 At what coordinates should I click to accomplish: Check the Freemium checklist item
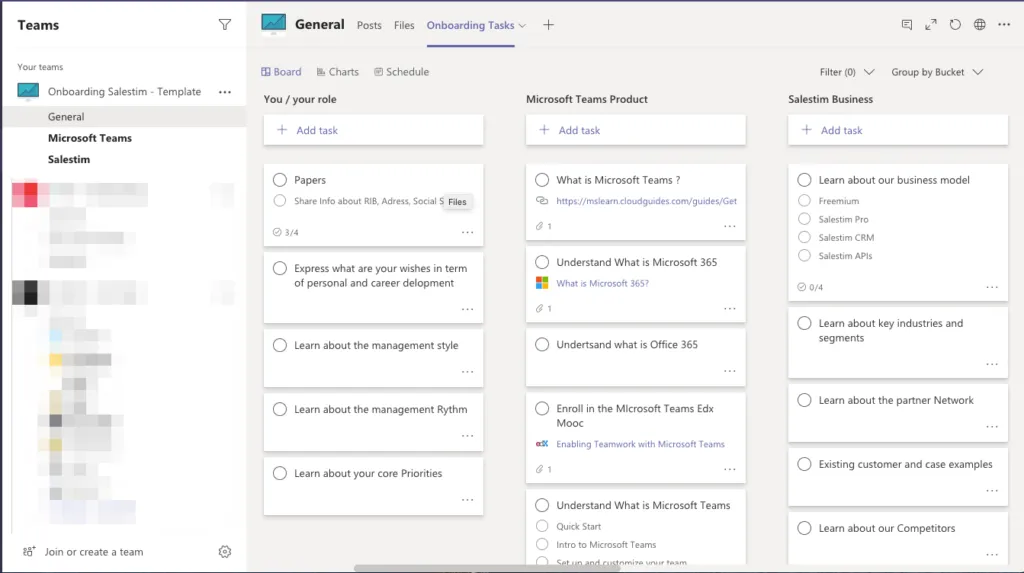805,201
